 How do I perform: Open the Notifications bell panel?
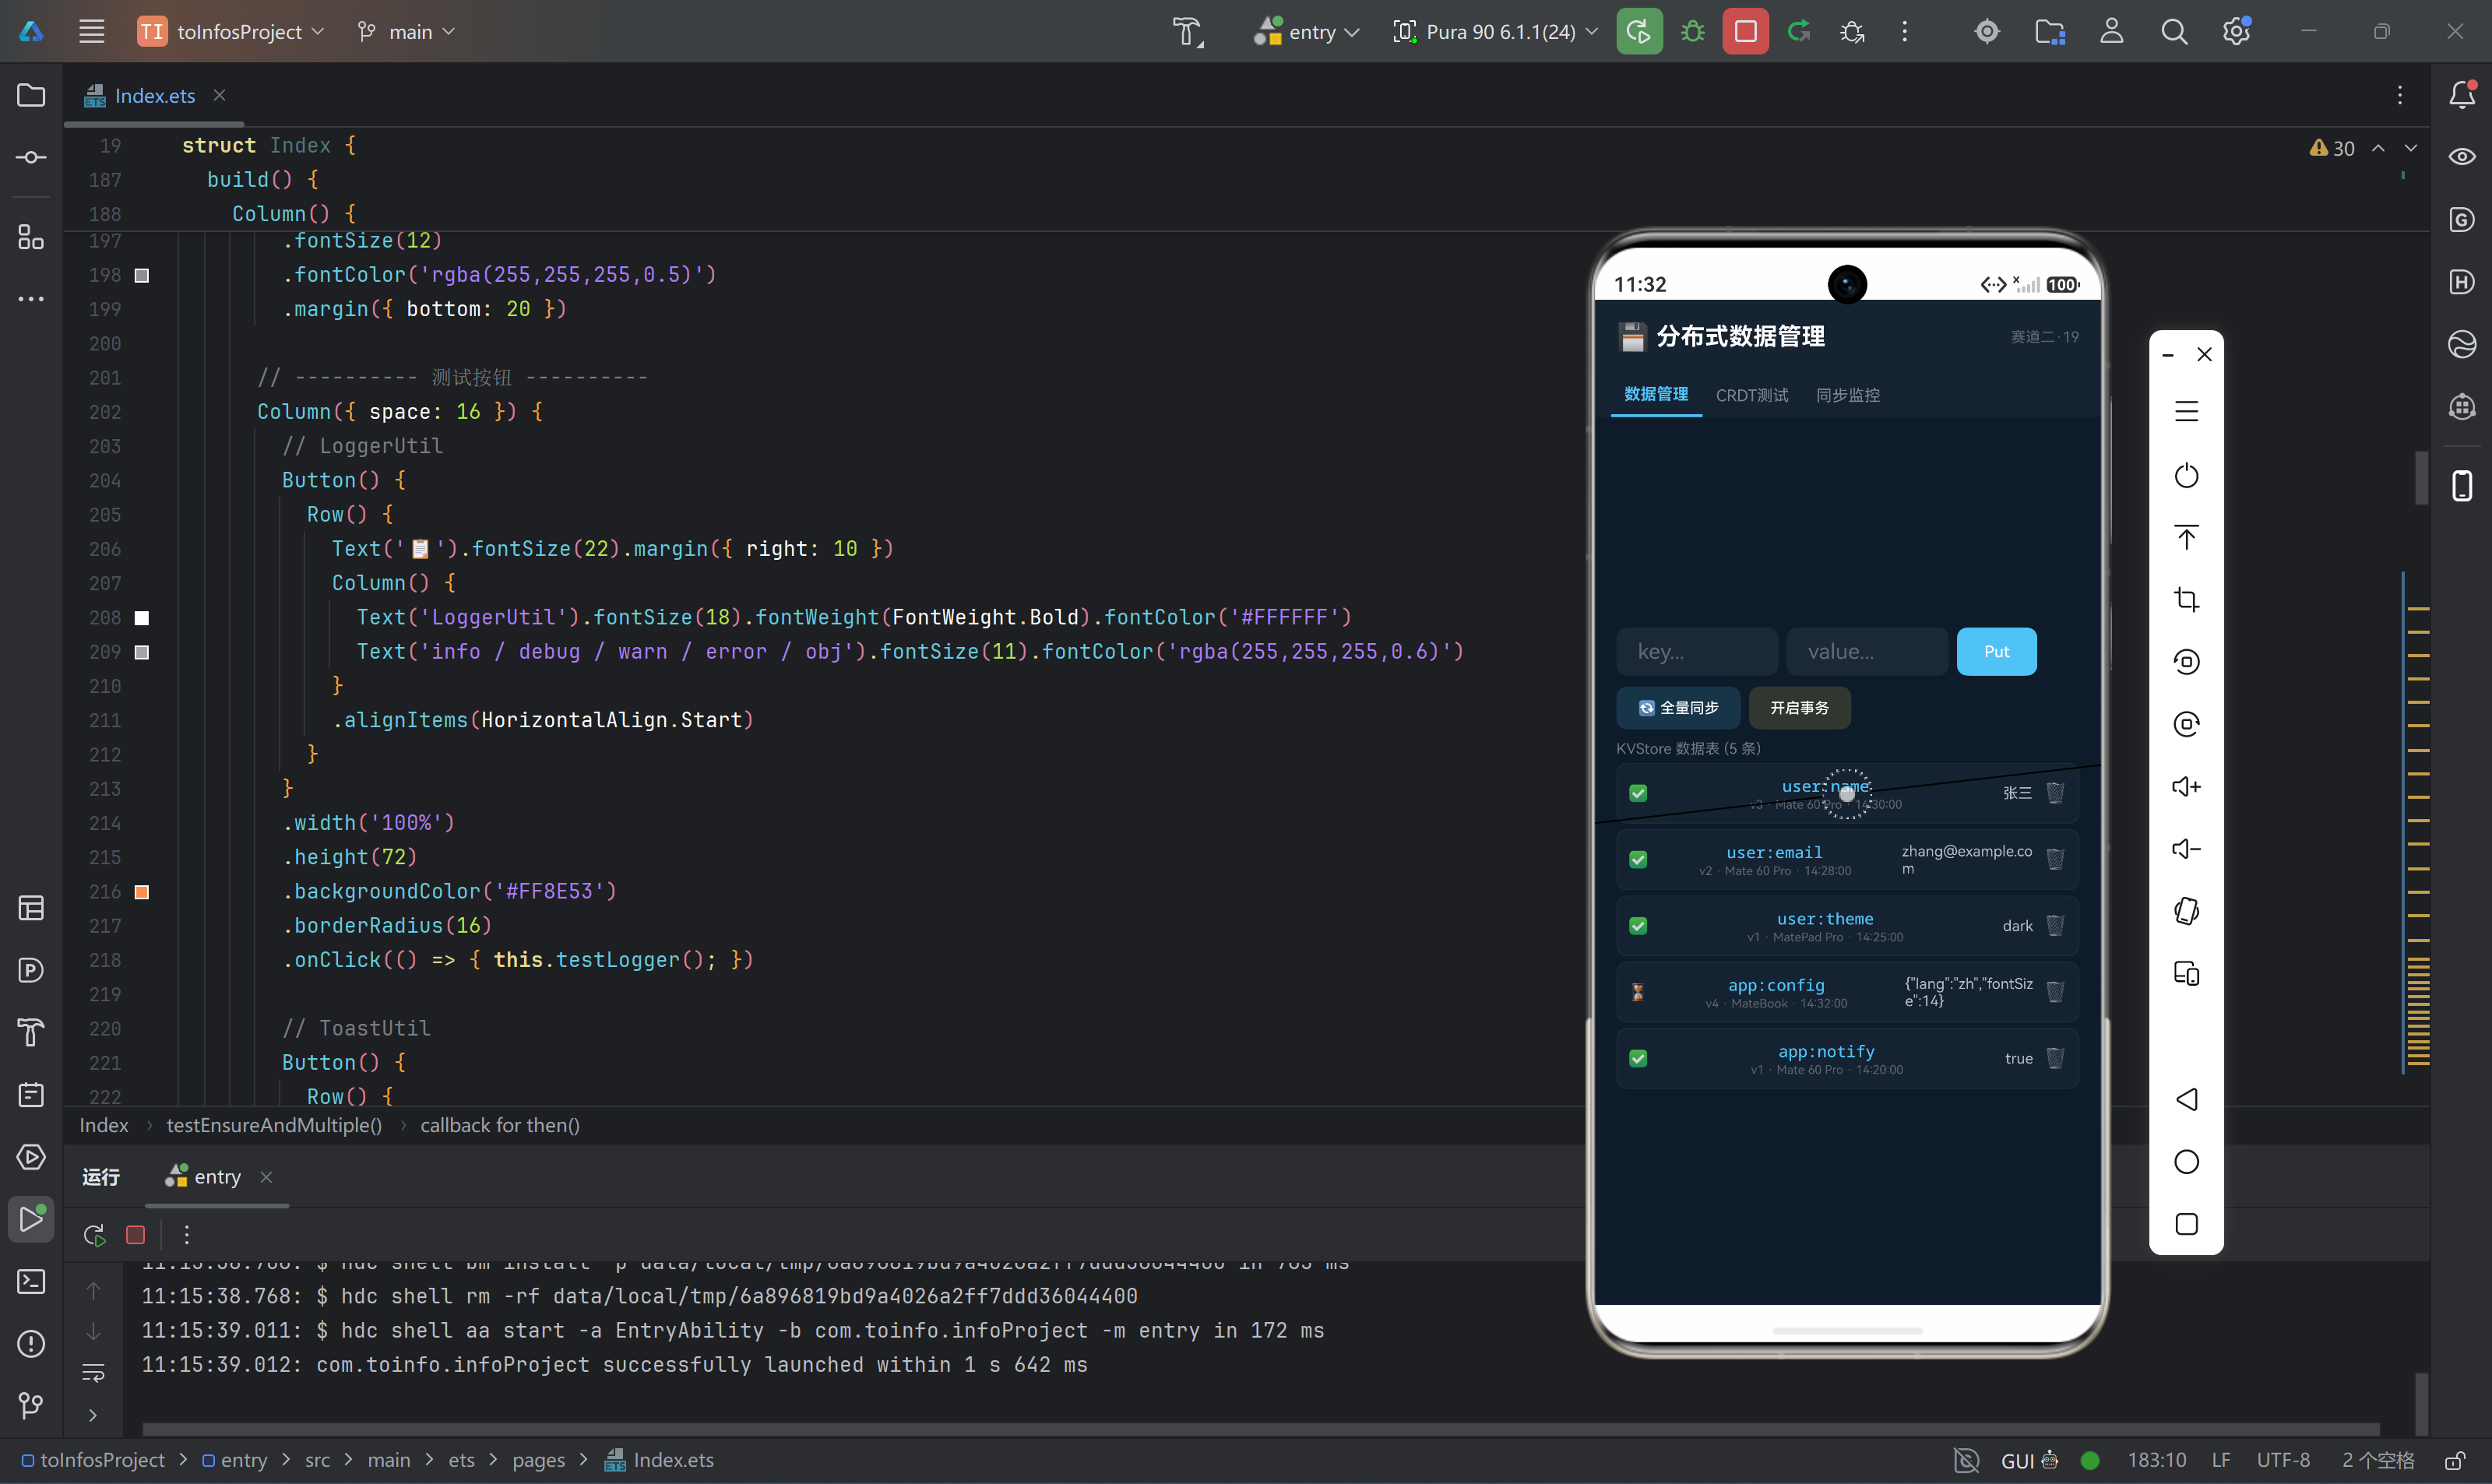(2461, 94)
